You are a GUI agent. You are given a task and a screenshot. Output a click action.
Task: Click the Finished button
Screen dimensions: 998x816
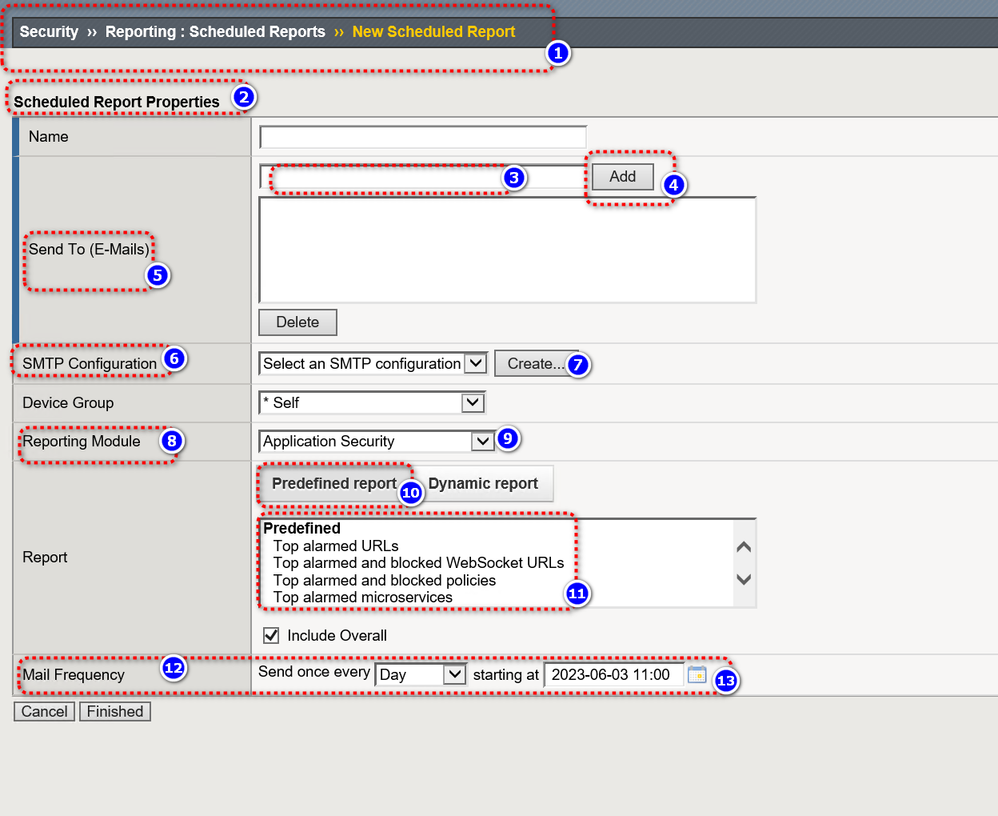pos(115,711)
